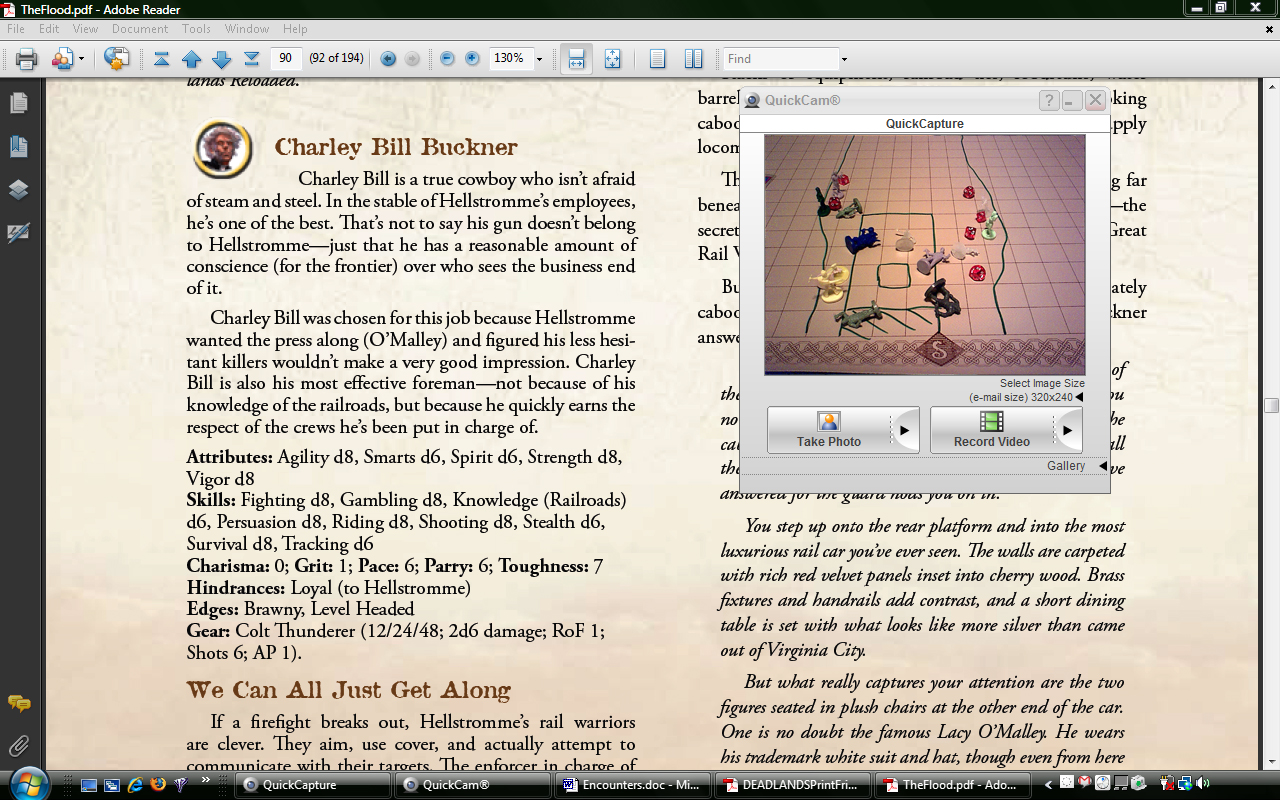Open the collaborate/share toolbar icon
The image size is (1280, 800).
pos(62,59)
